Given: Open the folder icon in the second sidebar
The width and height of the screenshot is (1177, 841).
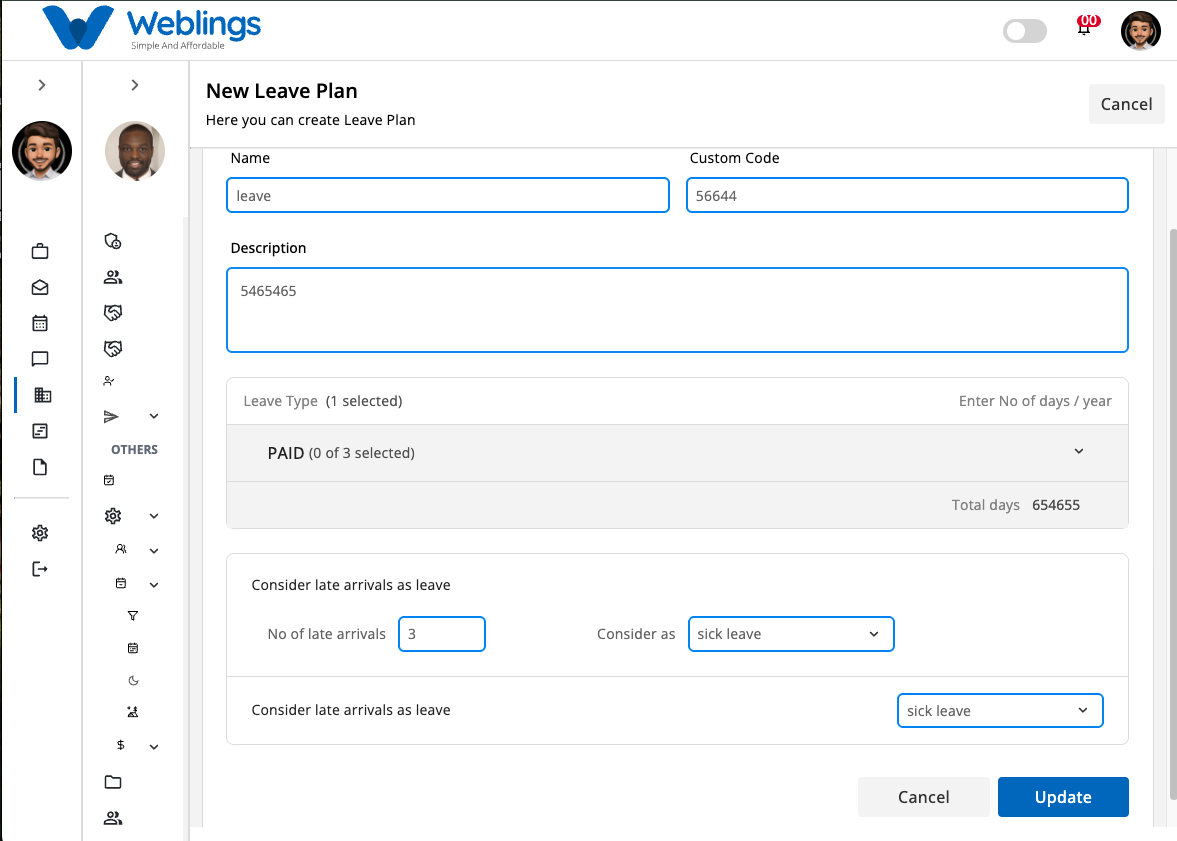Looking at the screenshot, I should tap(113, 782).
